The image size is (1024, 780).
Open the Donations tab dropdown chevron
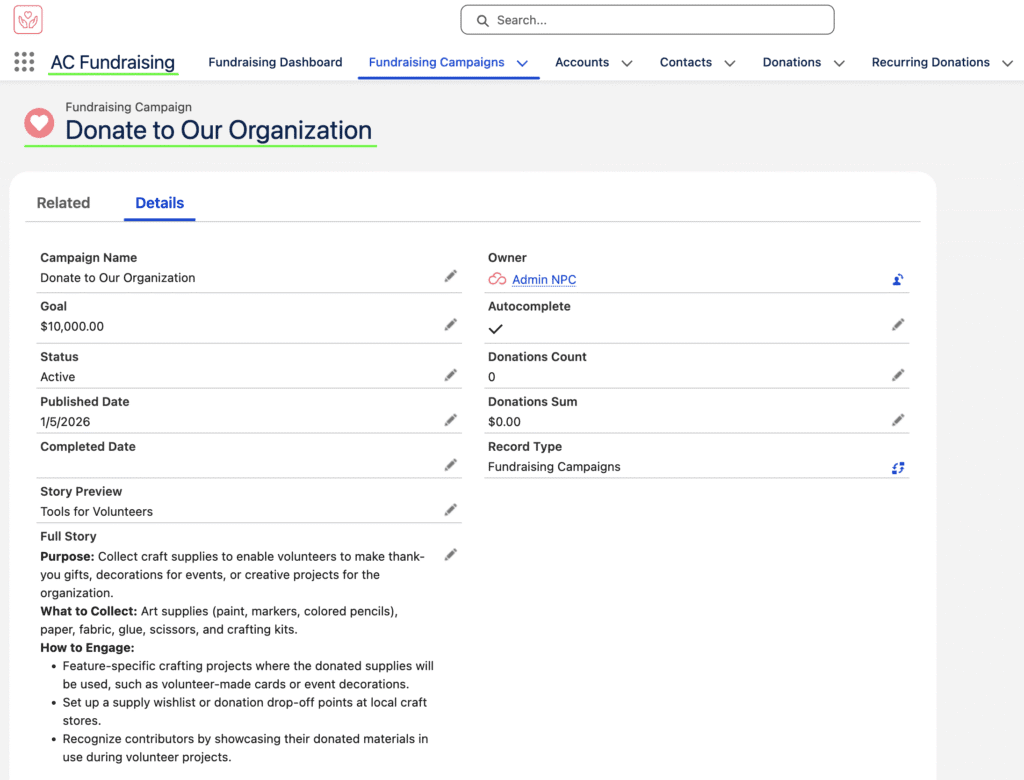[839, 63]
